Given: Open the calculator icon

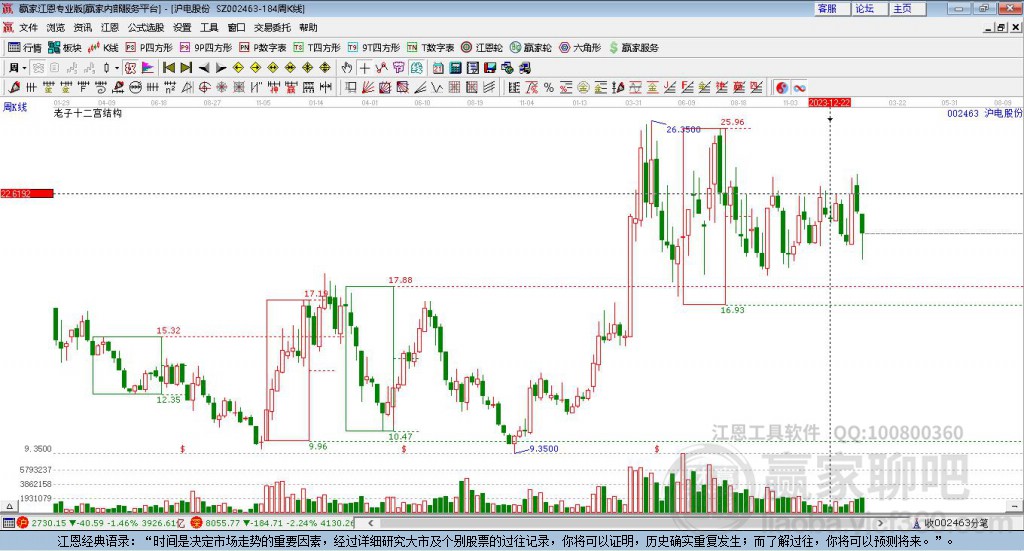Looking at the screenshot, I should pyautogui.click(x=456, y=68).
